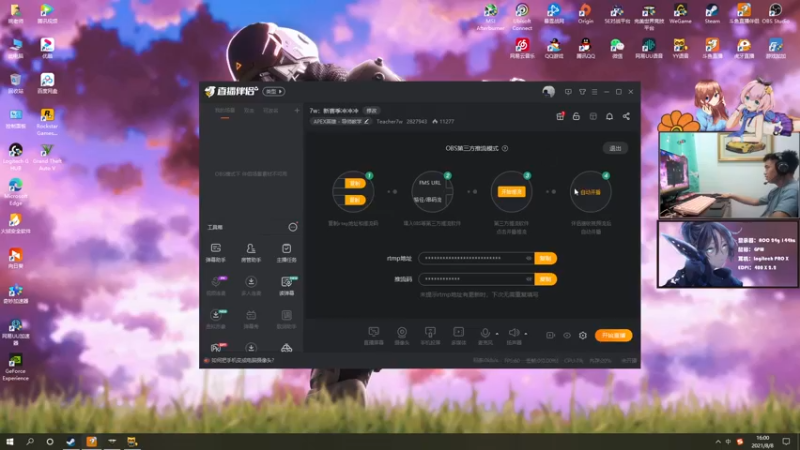Open Origin desktop shortcut
The image size is (800, 450).
coord(585,14)
